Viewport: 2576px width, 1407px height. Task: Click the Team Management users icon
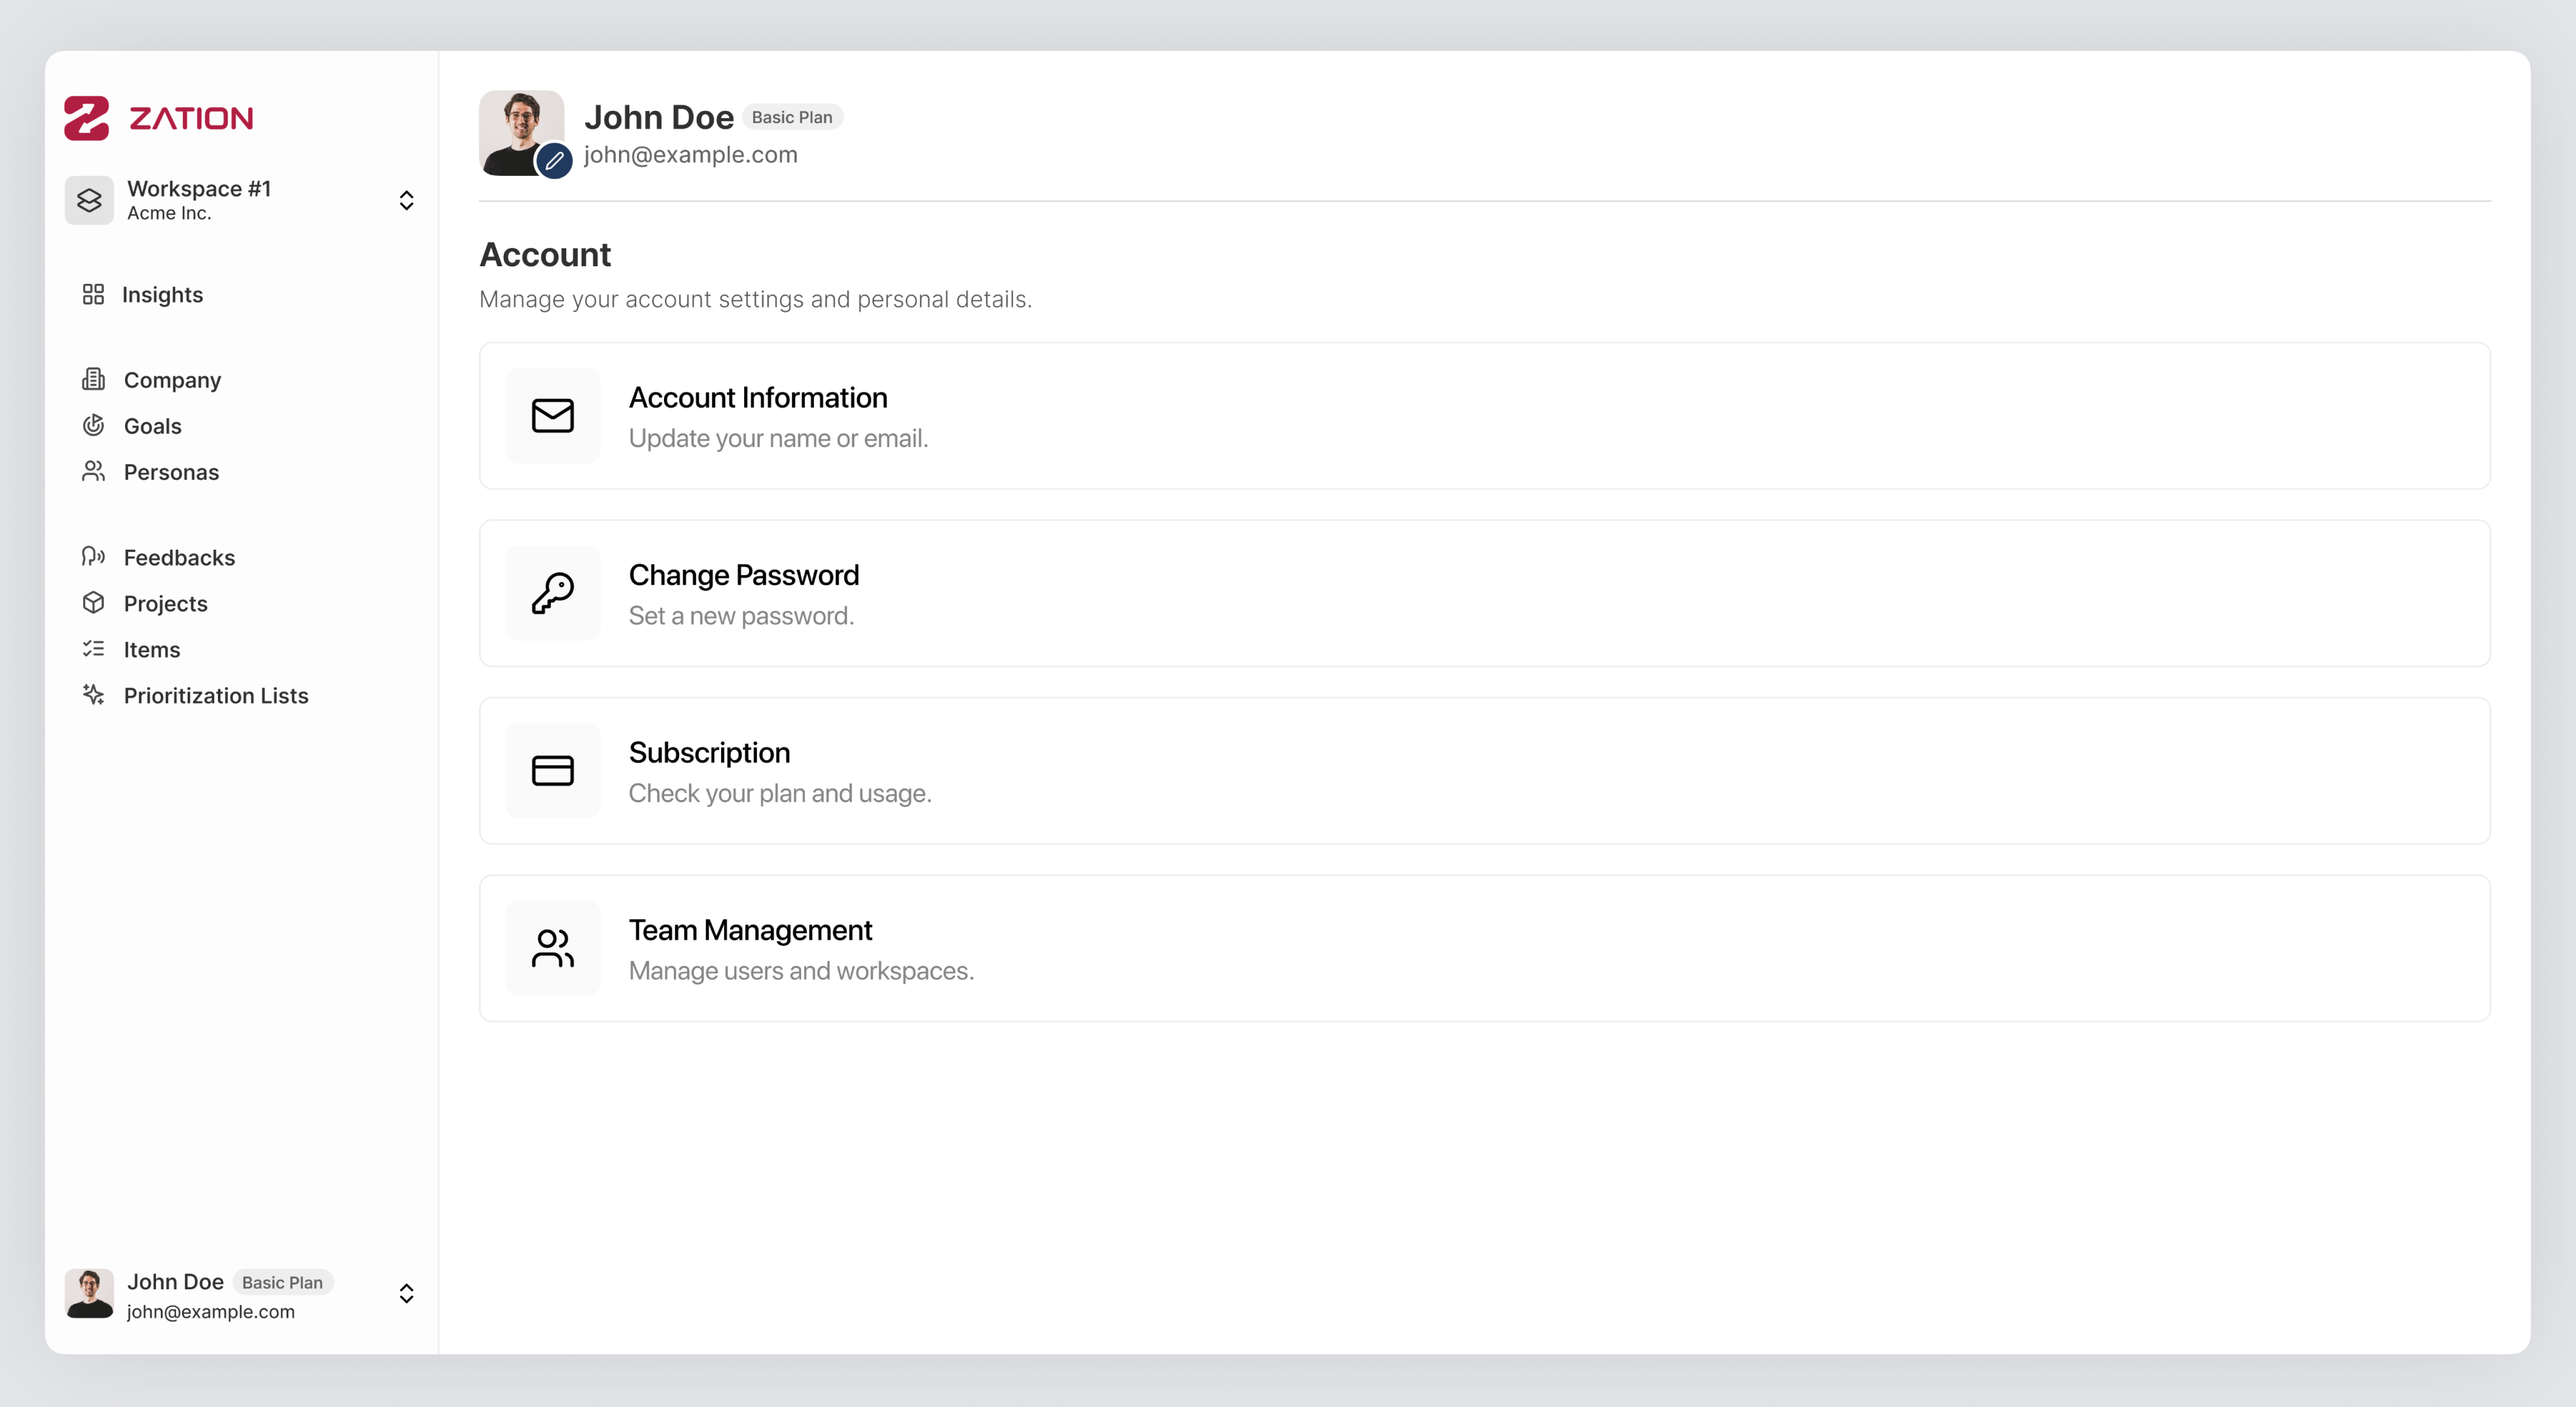pos(552,948)
